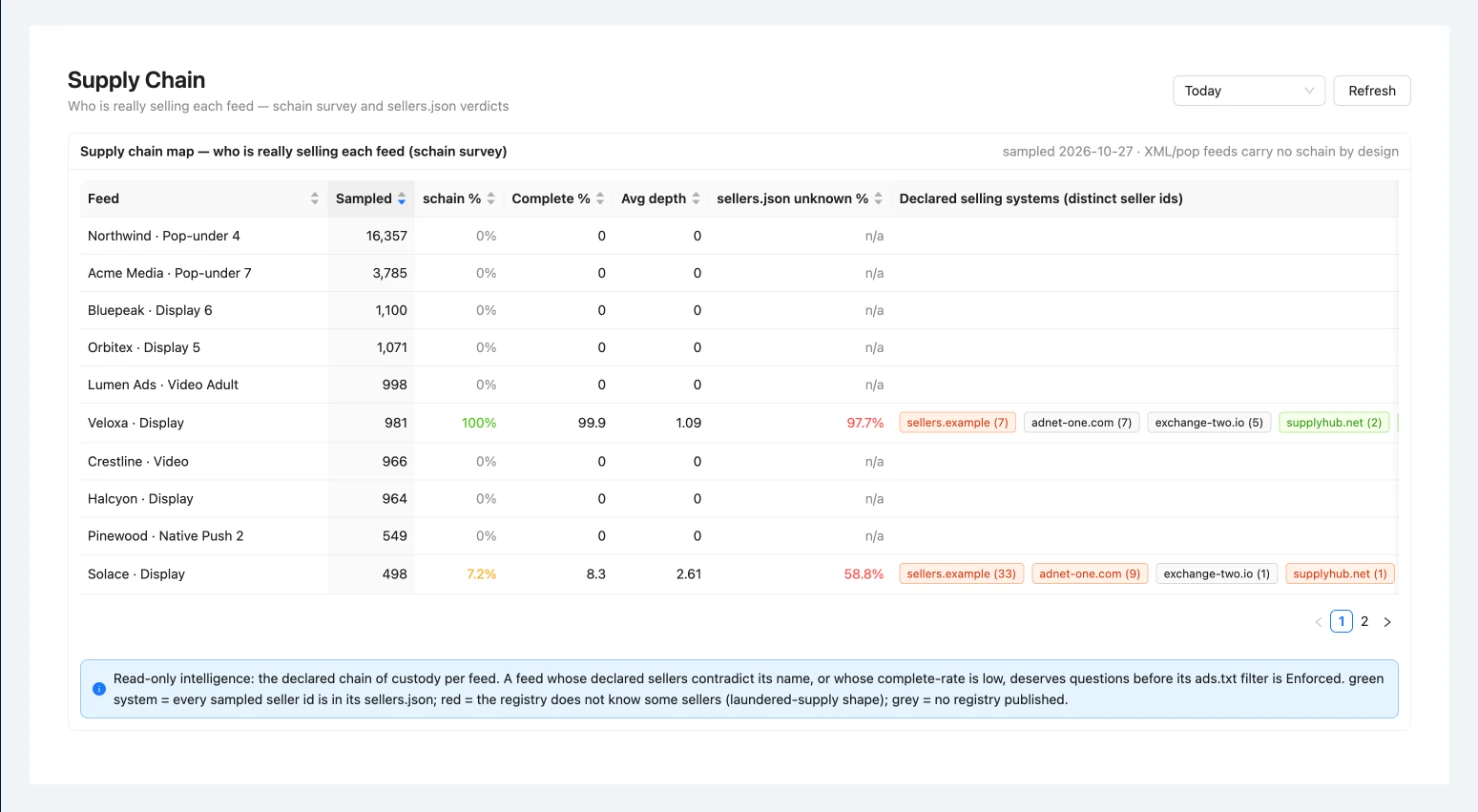Click the blue info icon in the notice
The height and width of the screenshot is (812, 1478).
pyautogui.click(x=99, y=689)
